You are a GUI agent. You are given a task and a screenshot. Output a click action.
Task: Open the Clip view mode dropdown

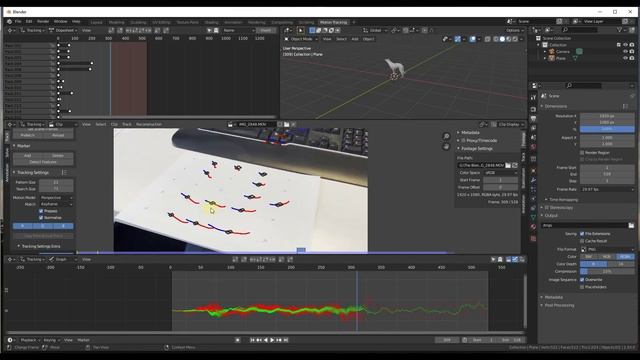tap(63, 124)
